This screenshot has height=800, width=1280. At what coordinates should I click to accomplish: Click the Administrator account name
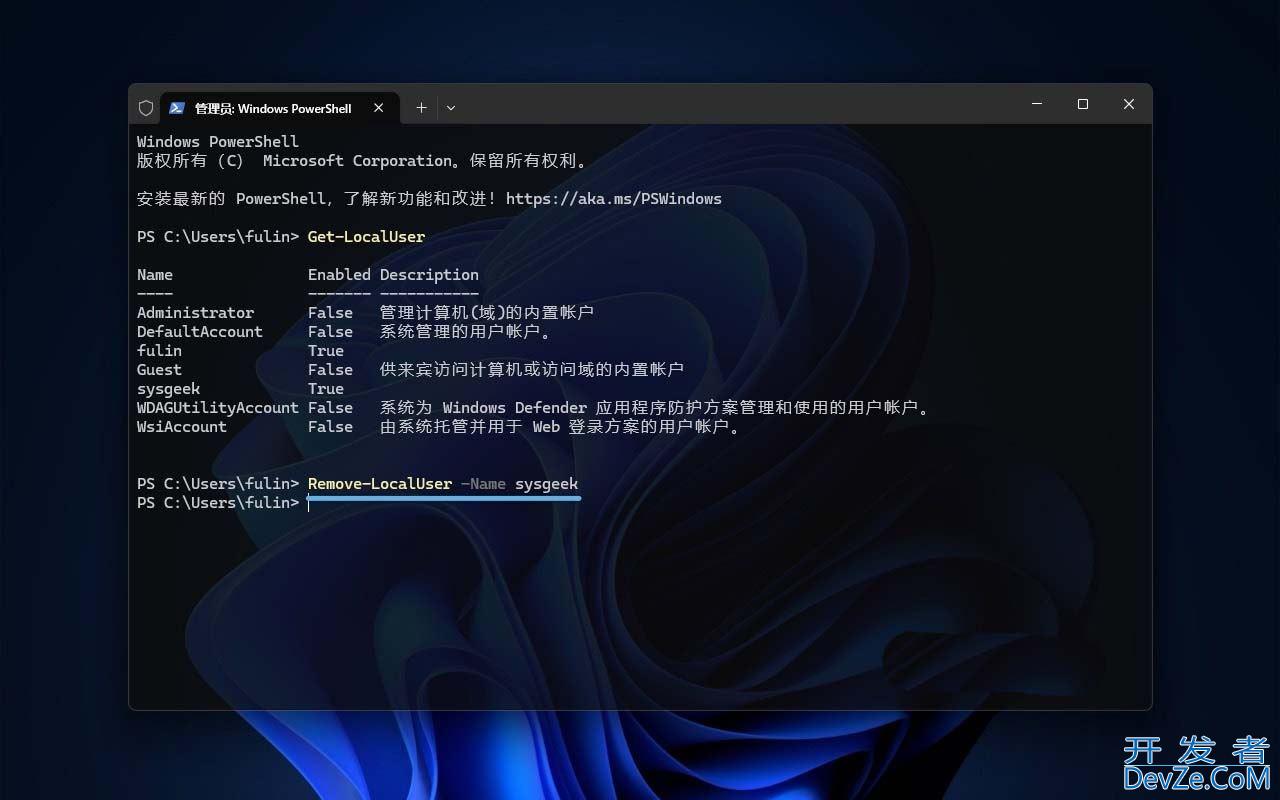coord(196,312)
